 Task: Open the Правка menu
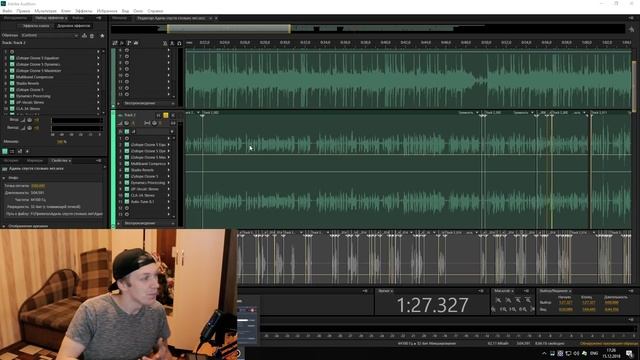pos(23,11)
